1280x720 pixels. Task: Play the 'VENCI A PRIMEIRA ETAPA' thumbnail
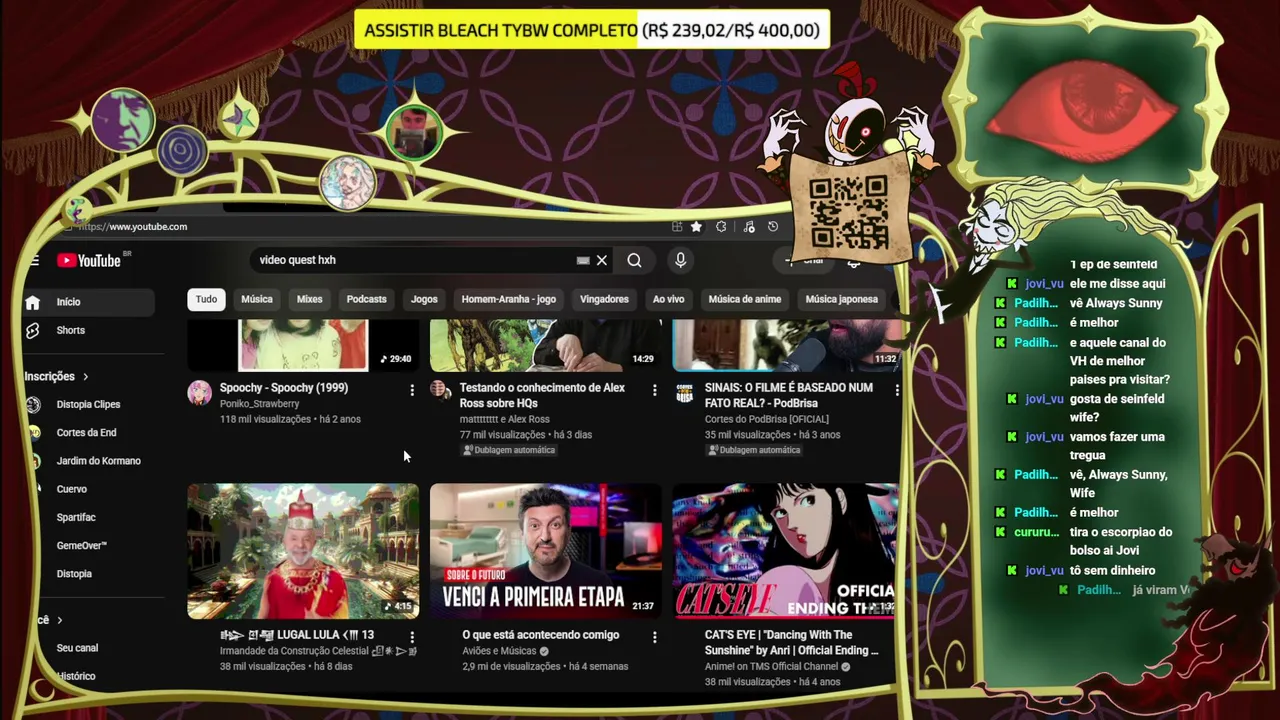tap(546, 551)
